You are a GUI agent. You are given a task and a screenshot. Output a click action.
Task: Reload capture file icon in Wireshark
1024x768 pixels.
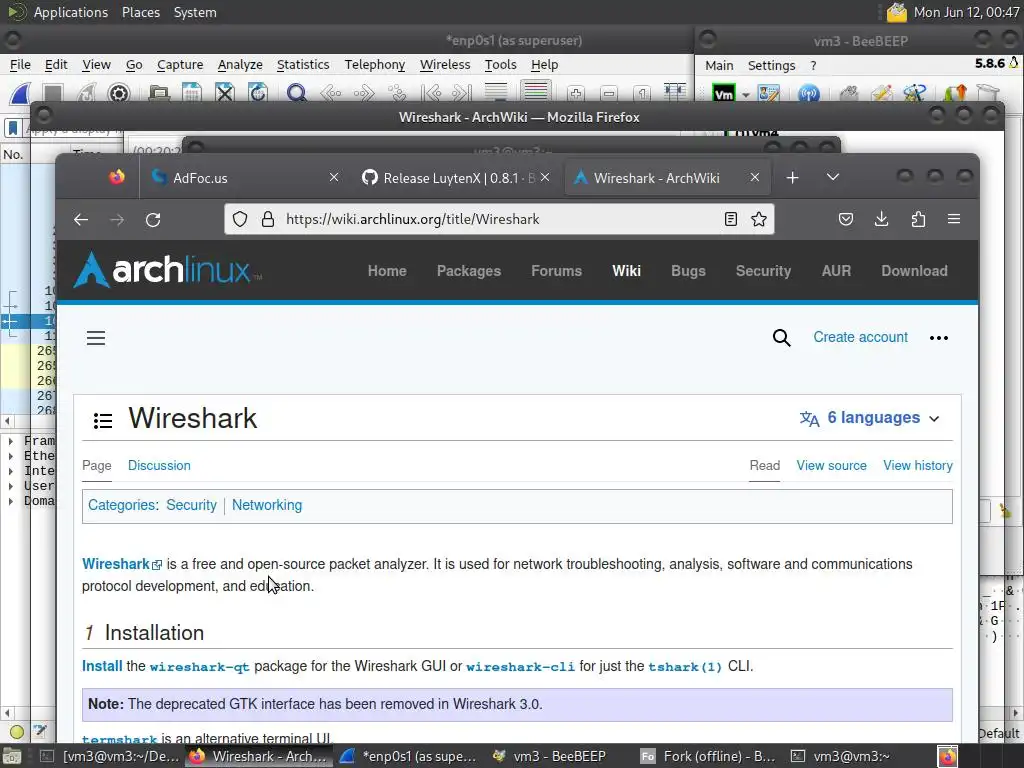(x=258, y=93)
